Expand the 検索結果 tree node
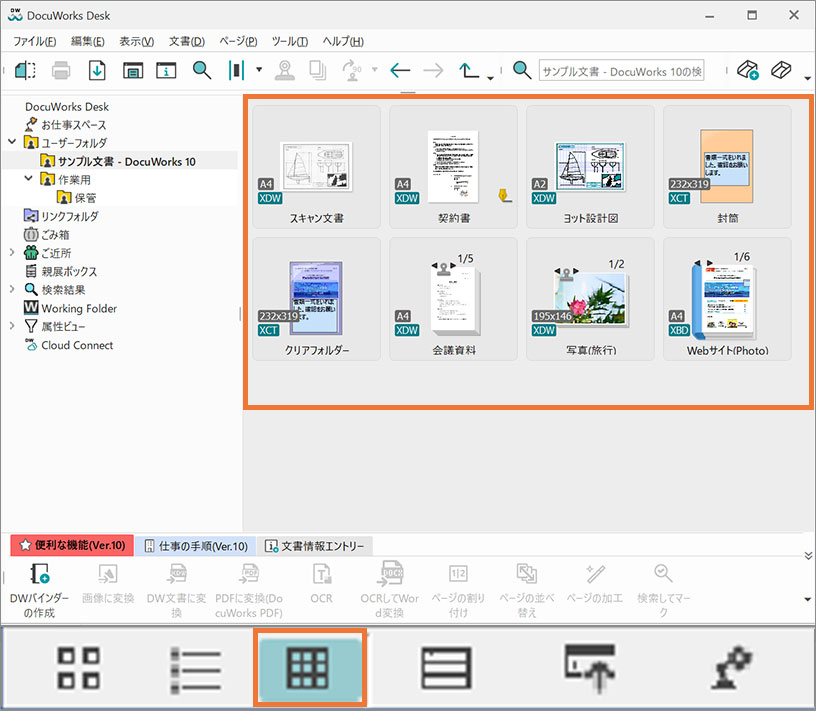816x711 pixels. 12,289
